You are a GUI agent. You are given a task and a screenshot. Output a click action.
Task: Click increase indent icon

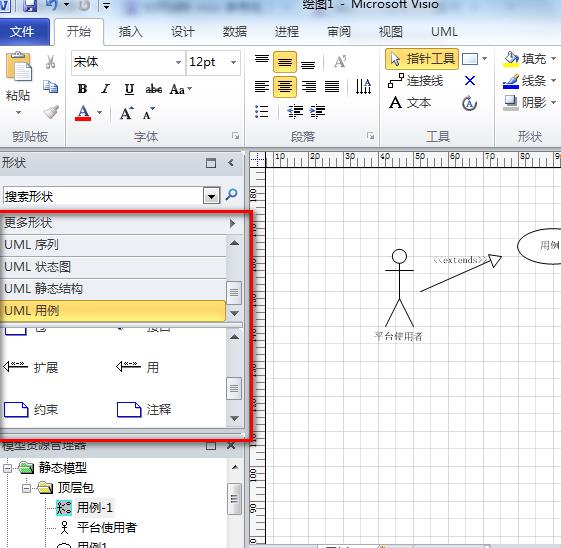point(317,111)
